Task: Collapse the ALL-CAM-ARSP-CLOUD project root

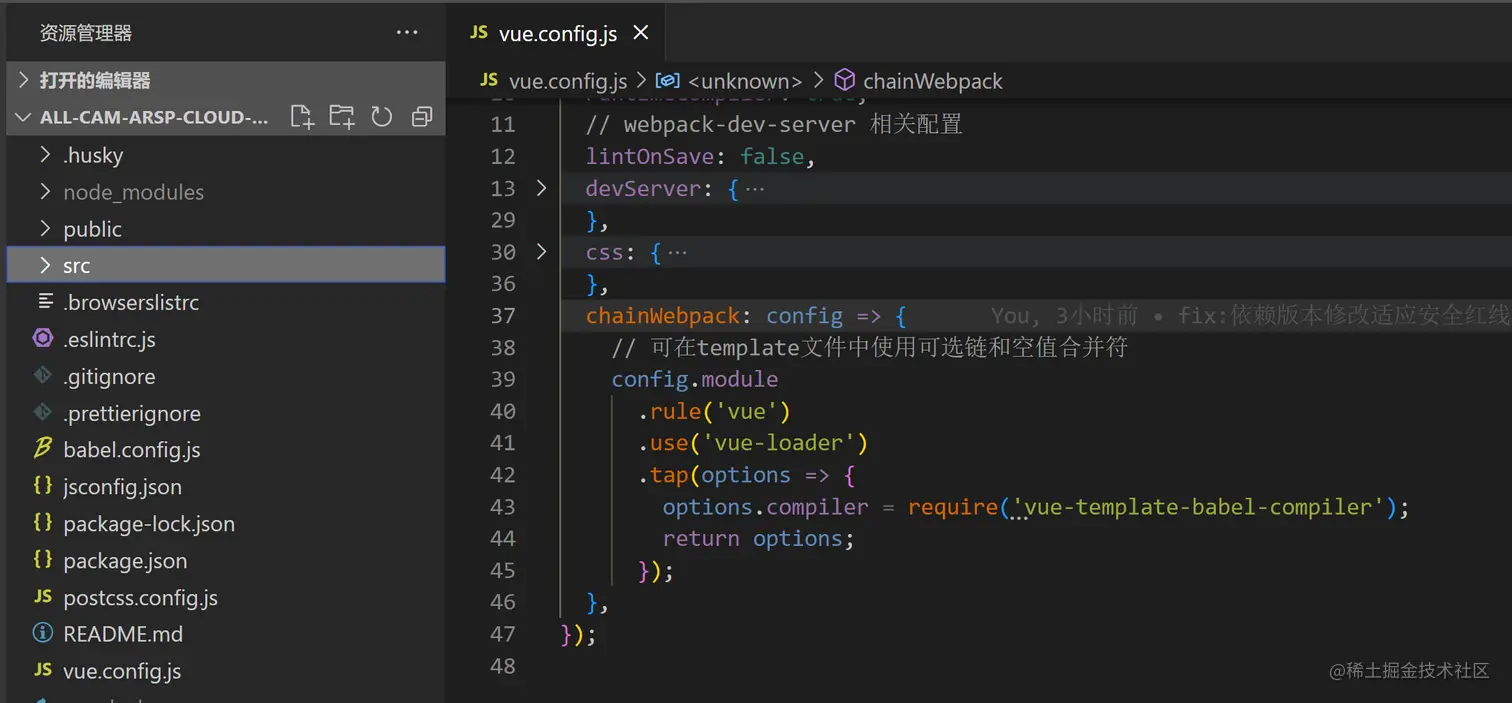Action: (x=23, y=117)
